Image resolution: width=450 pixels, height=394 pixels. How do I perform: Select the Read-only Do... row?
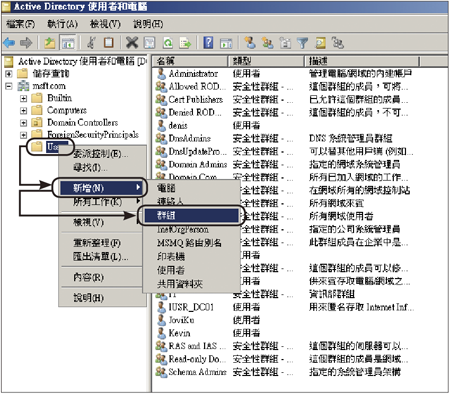tap(282, 359)
